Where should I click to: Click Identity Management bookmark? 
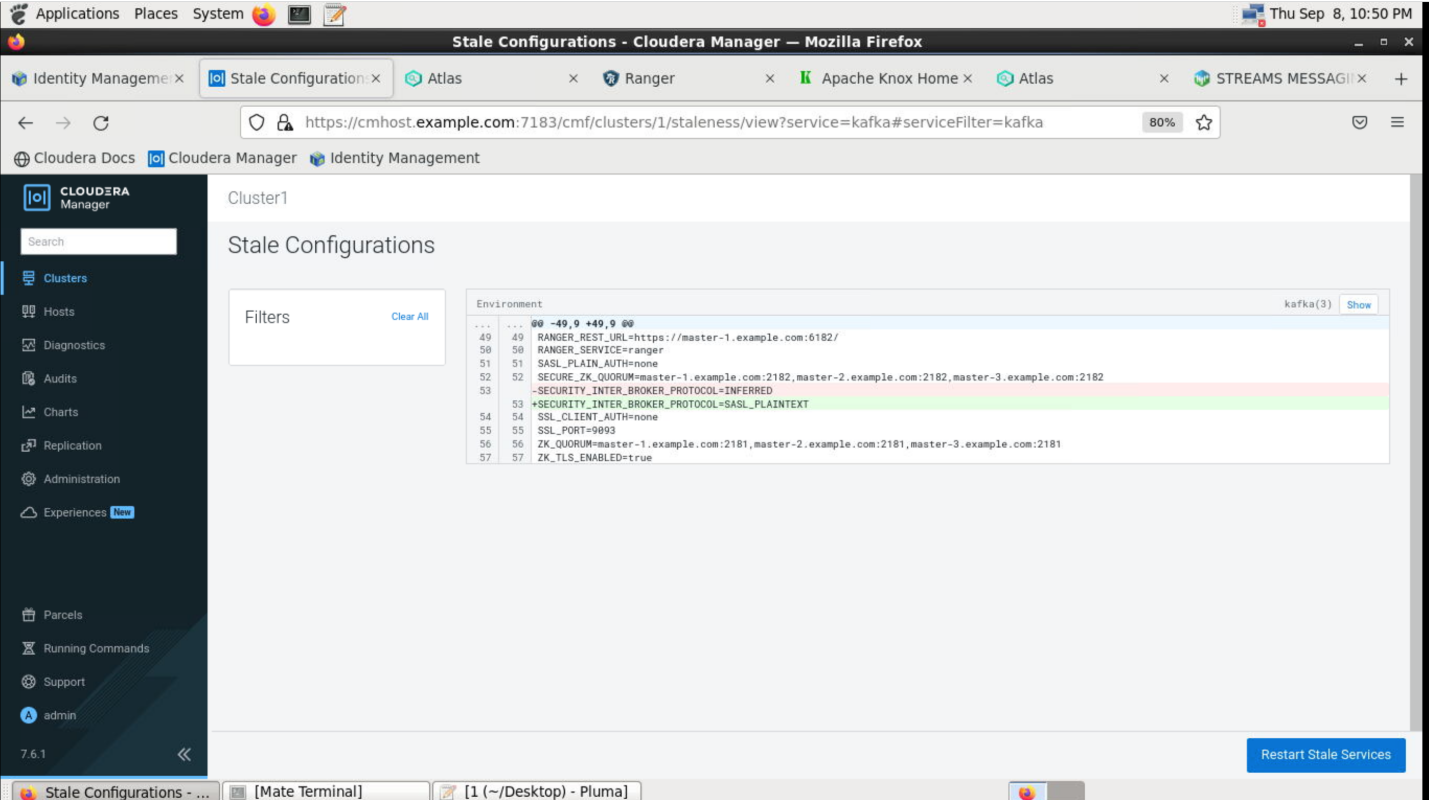pos(395,158)
